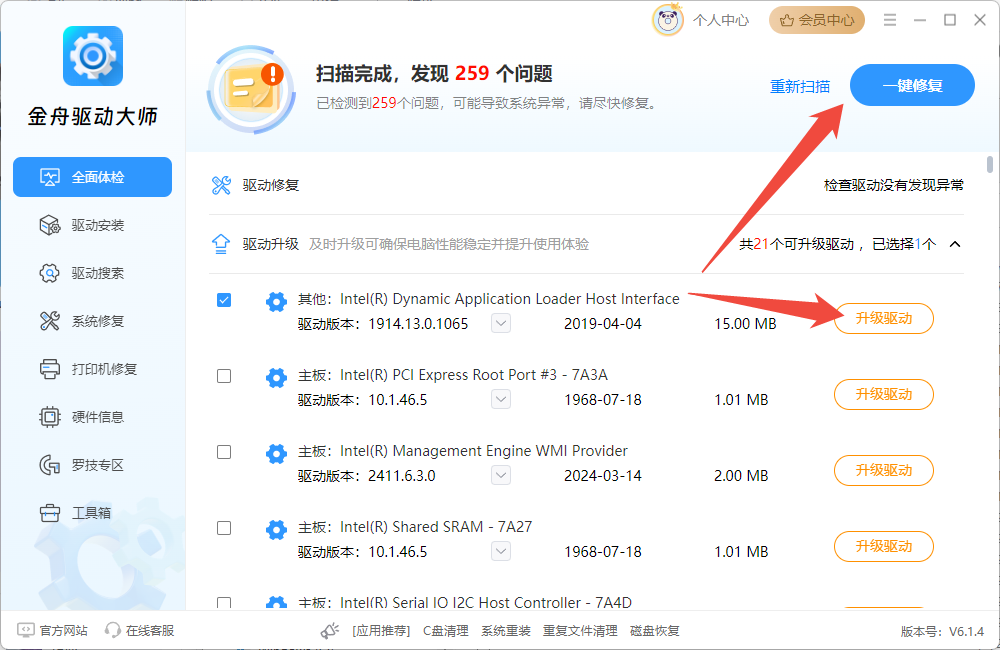
Task: Open the 驱动搜索 sidebar section
Action: click(92, 273)
